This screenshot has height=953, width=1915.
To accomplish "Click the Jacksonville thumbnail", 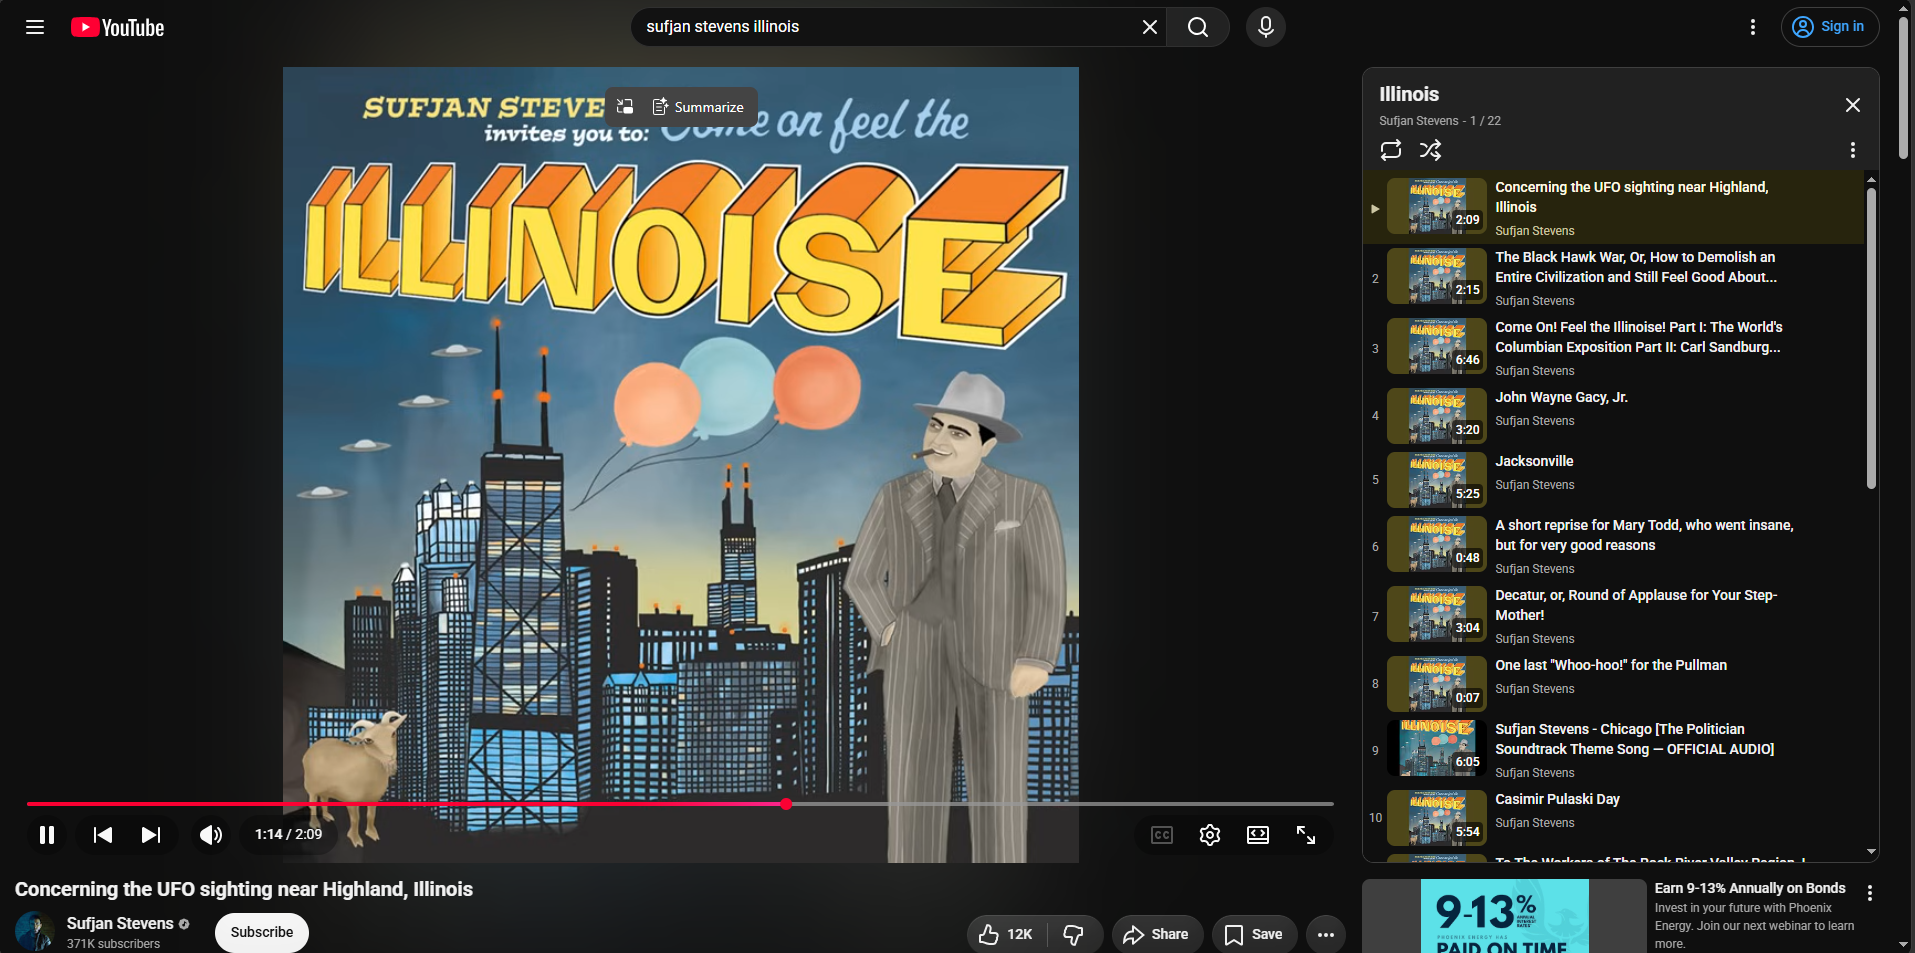I will pyautogui.click(x=1436, y=480).
